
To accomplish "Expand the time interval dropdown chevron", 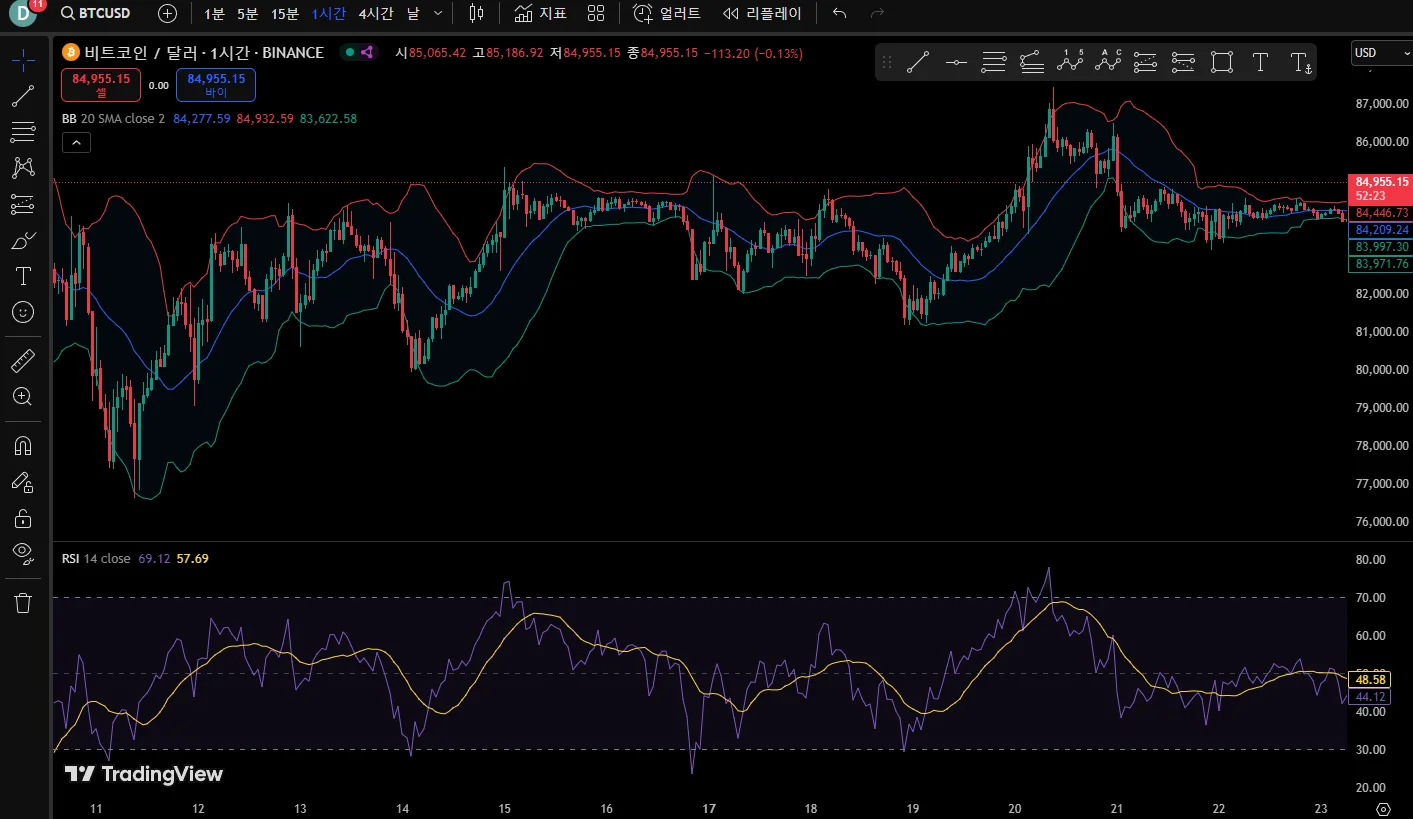I will click(x=437, y=14).
